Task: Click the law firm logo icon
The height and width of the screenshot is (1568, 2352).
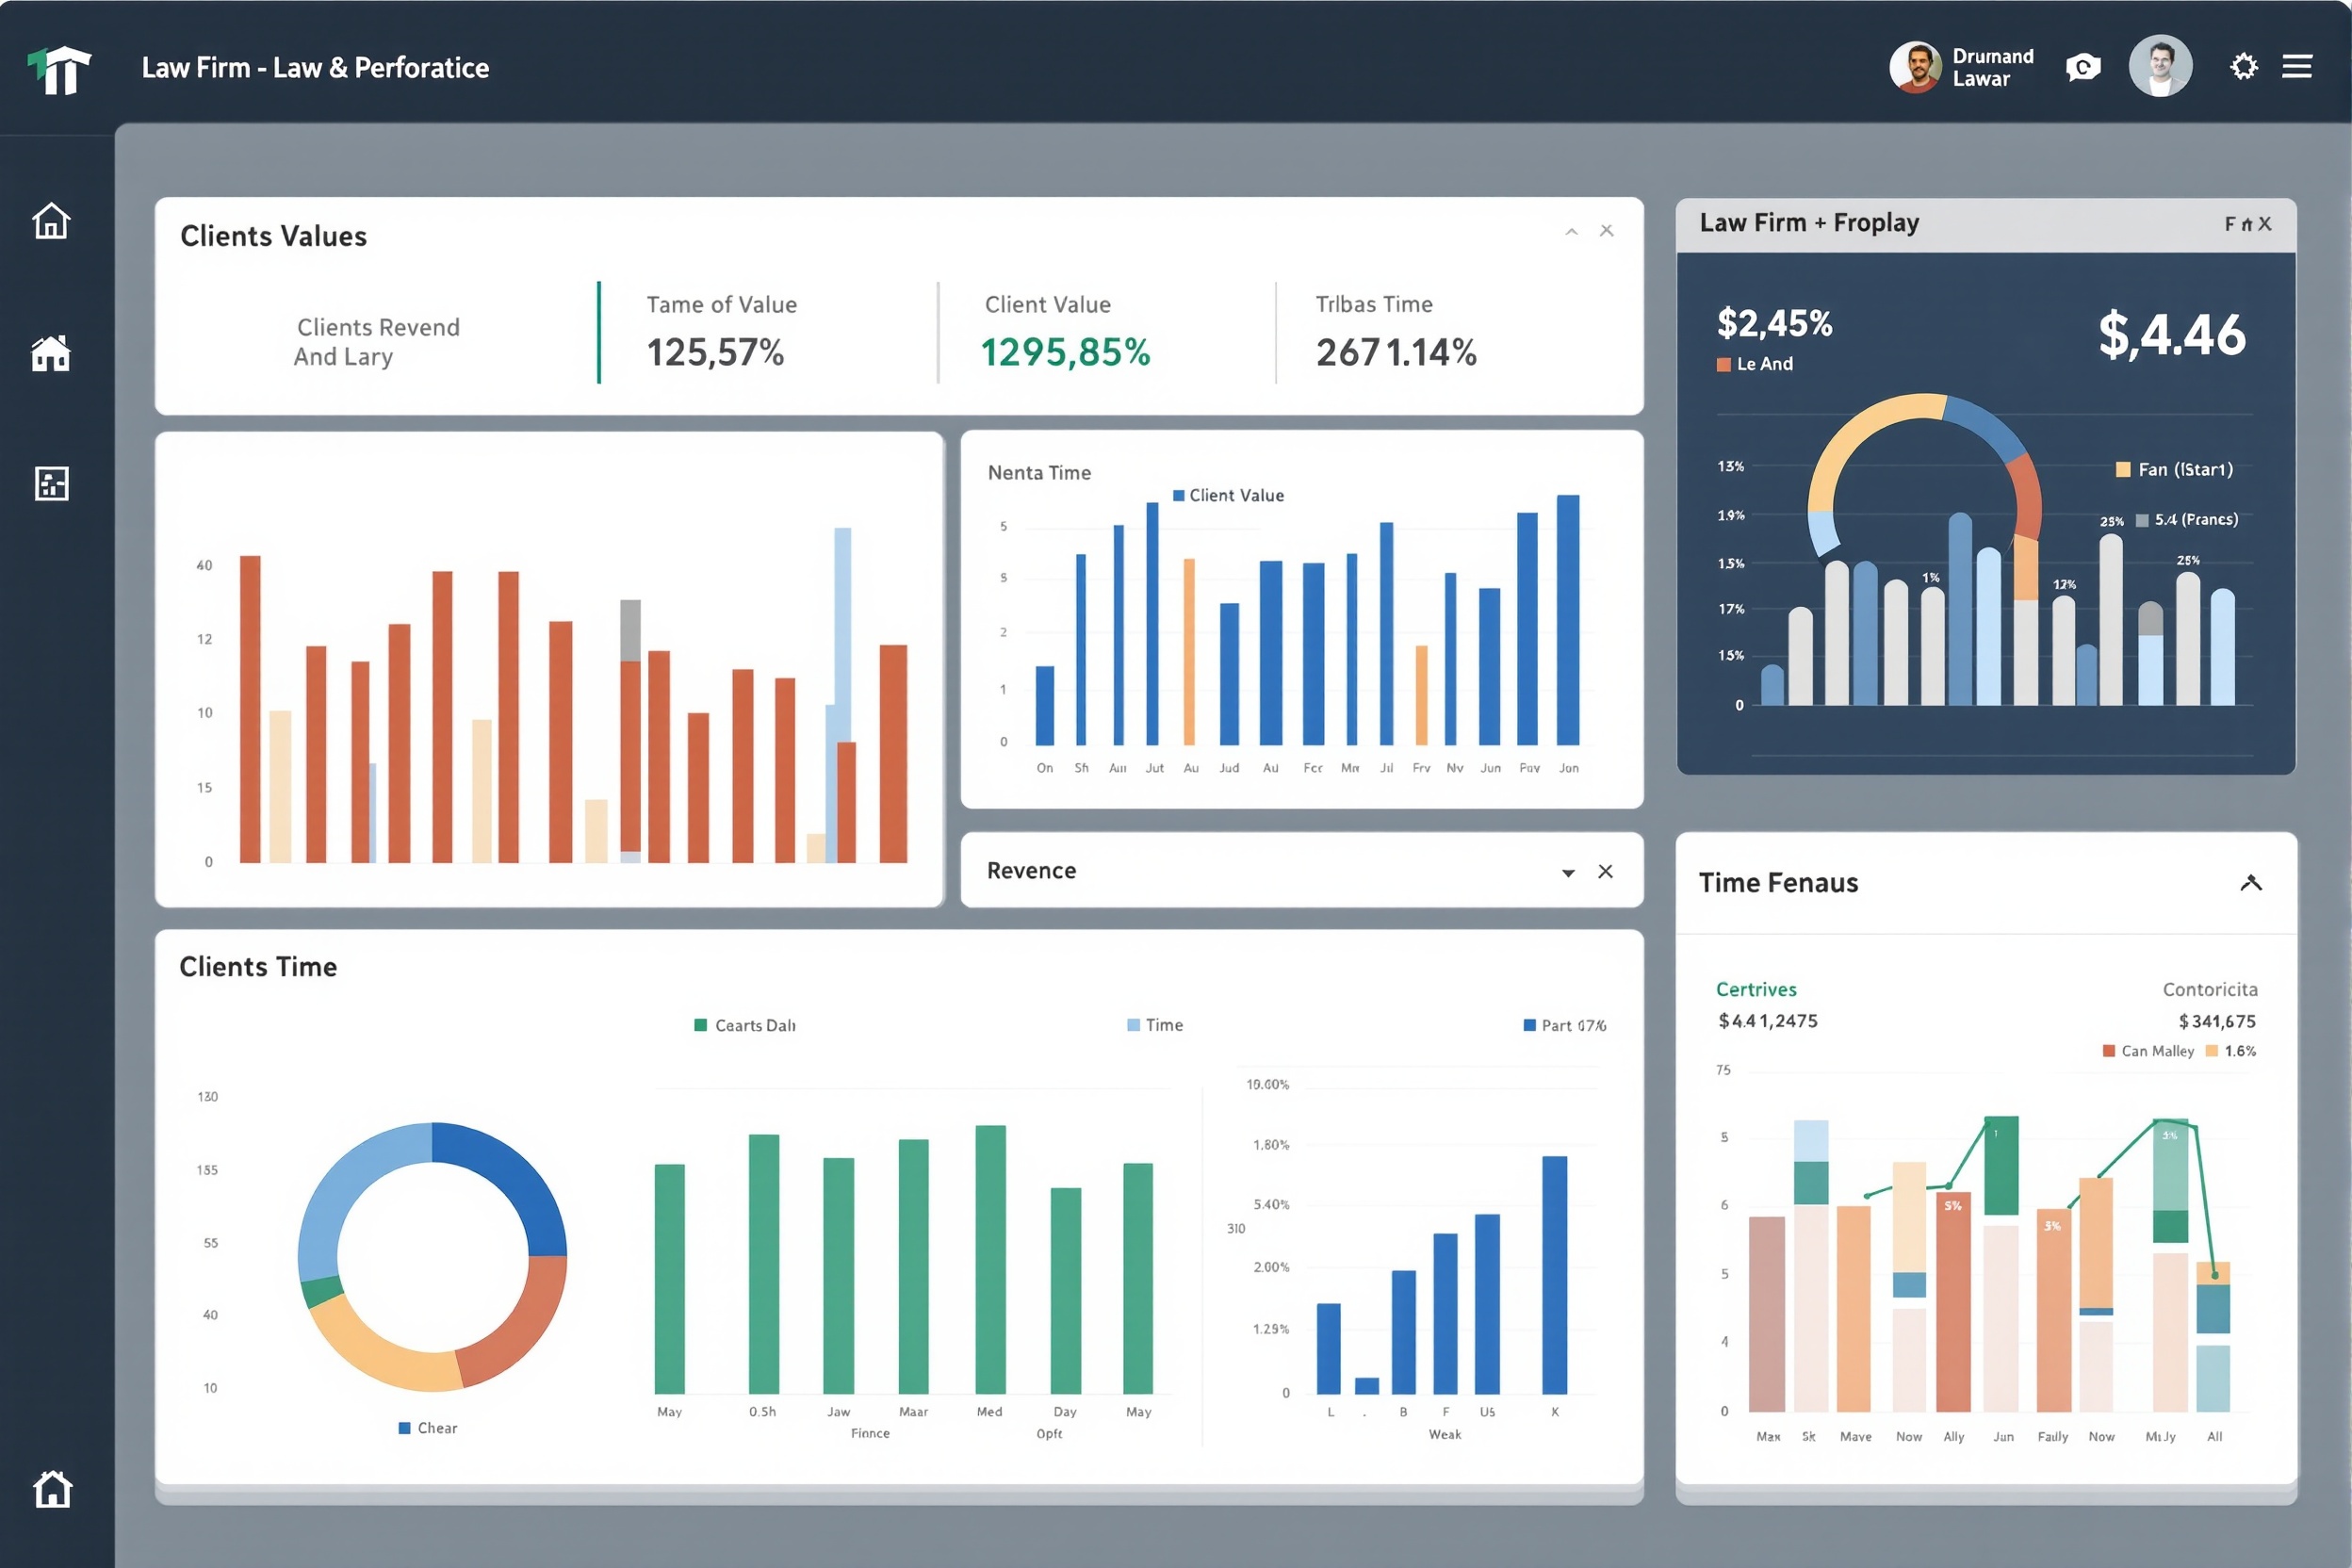Action: click(59, 70)
